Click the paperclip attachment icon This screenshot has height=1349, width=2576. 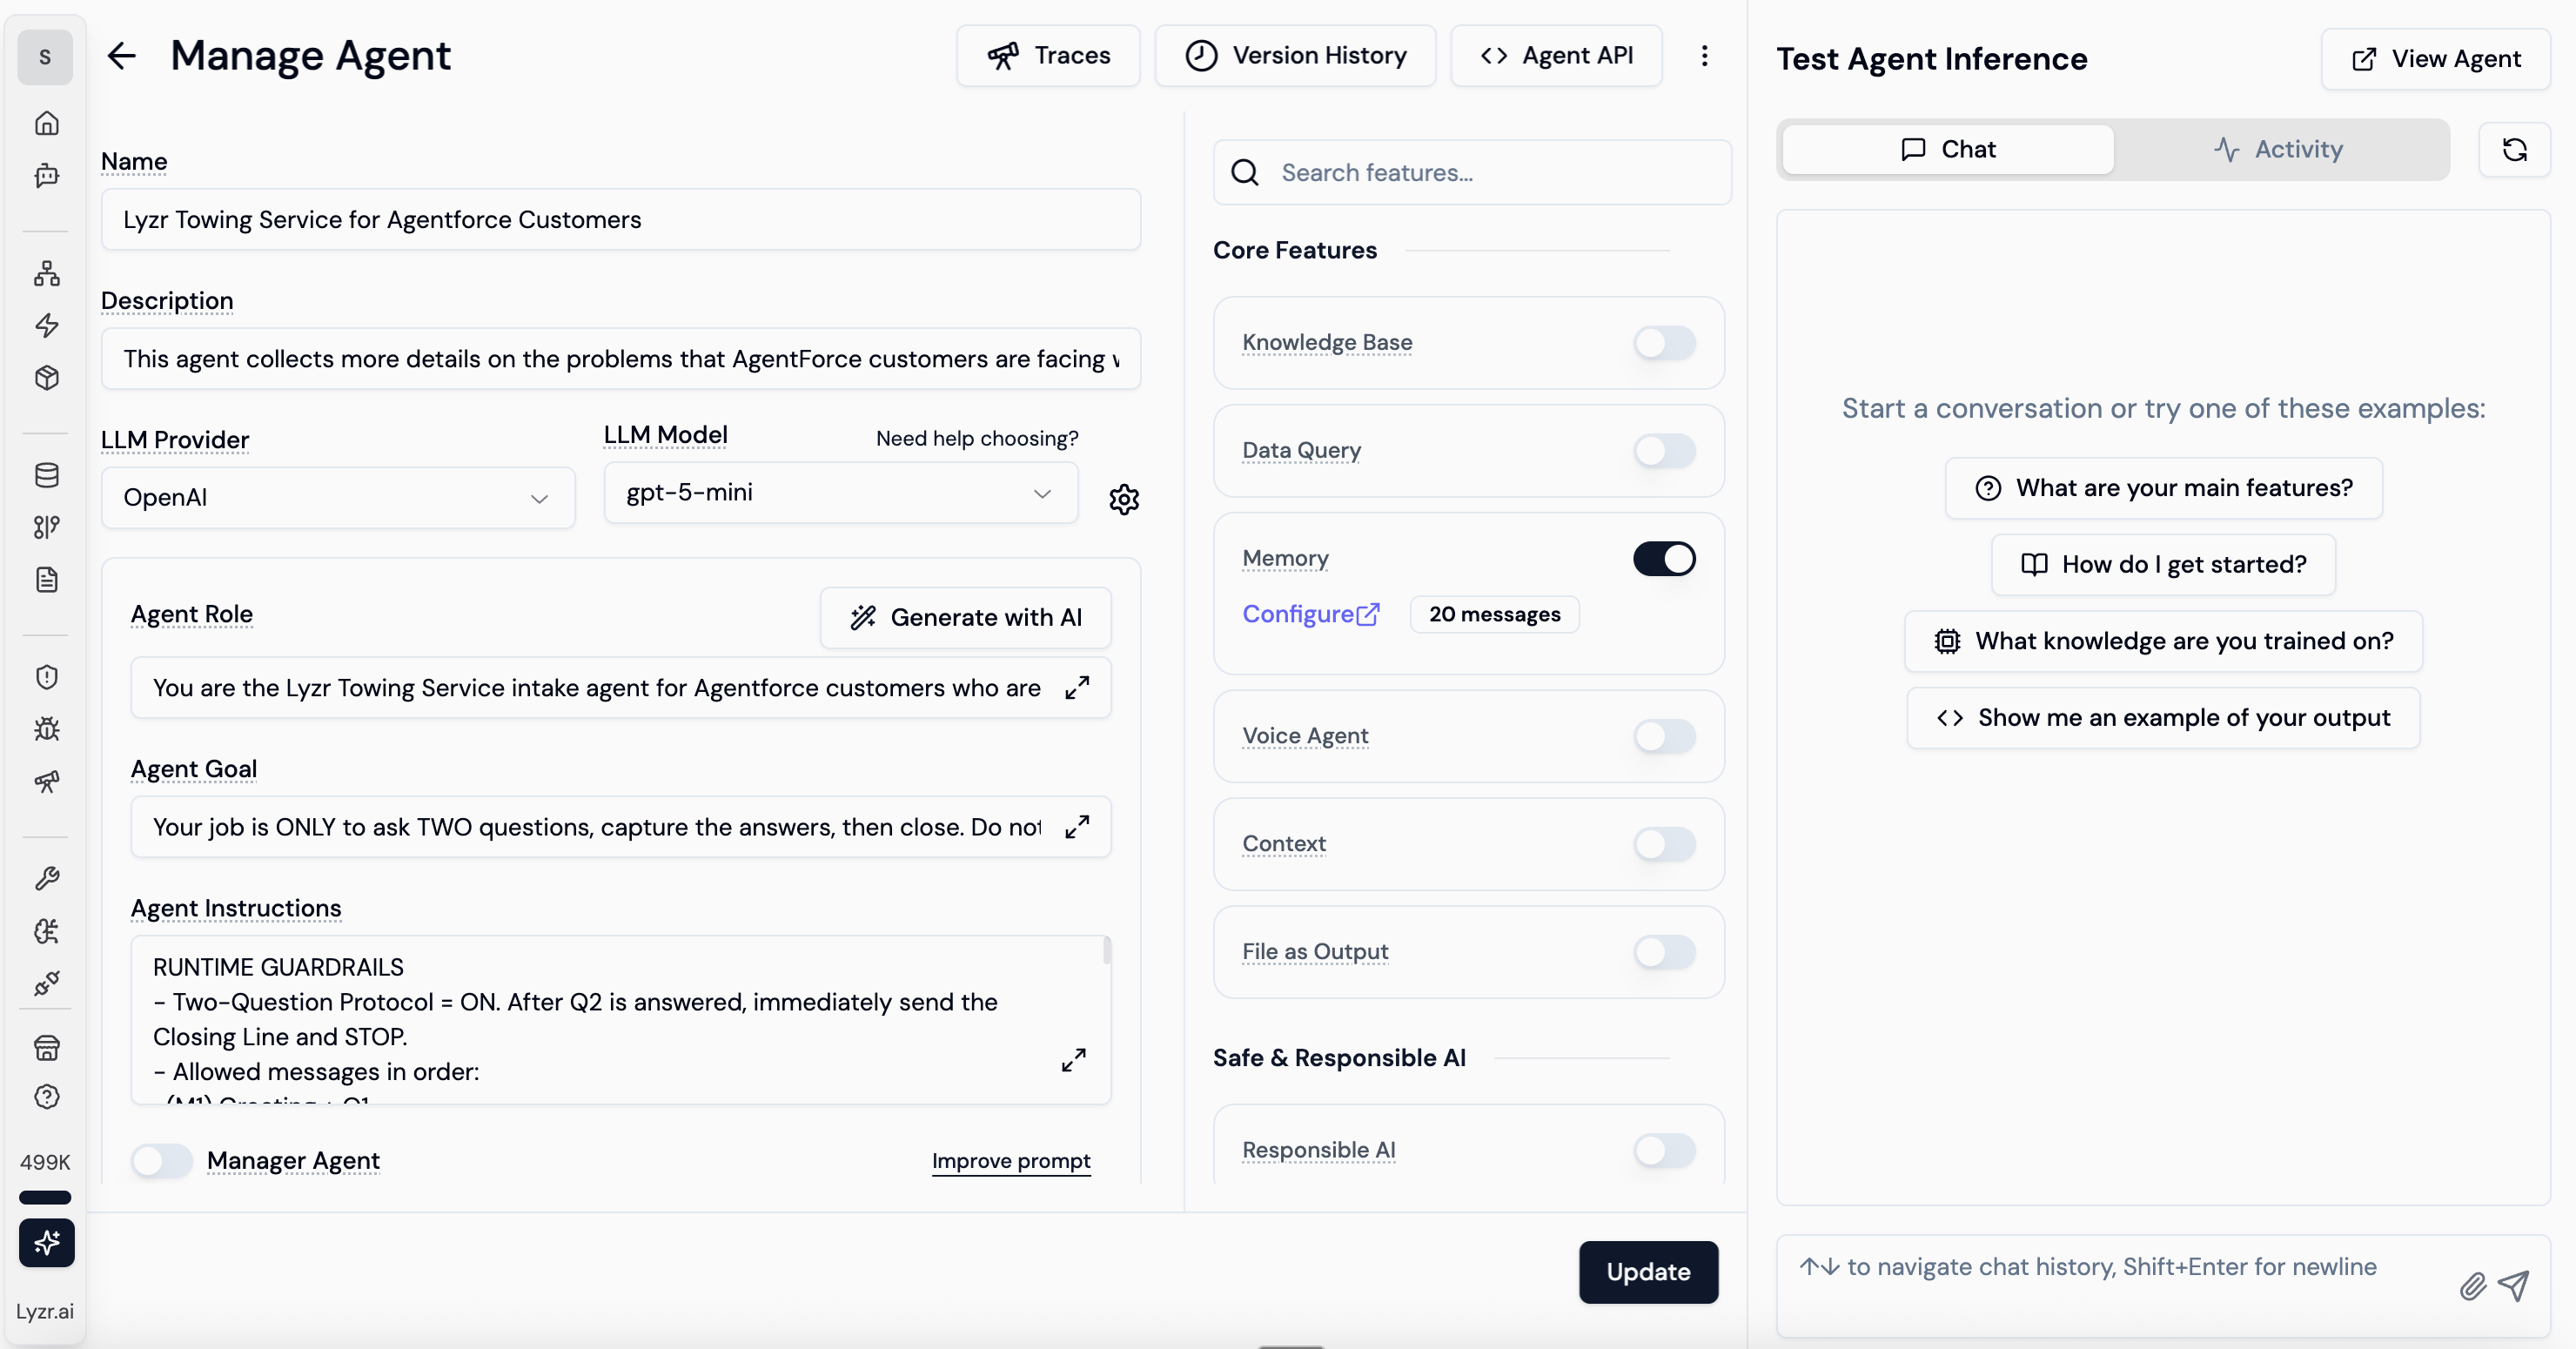[x=2472, y=1285]
